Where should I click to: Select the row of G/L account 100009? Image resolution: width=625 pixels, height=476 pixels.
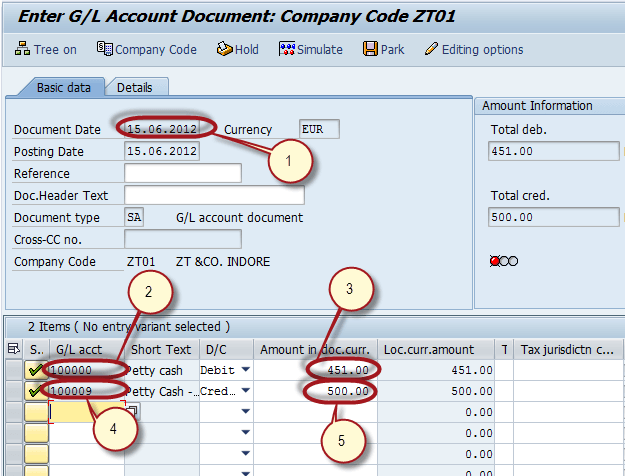(x=12, y=391)
